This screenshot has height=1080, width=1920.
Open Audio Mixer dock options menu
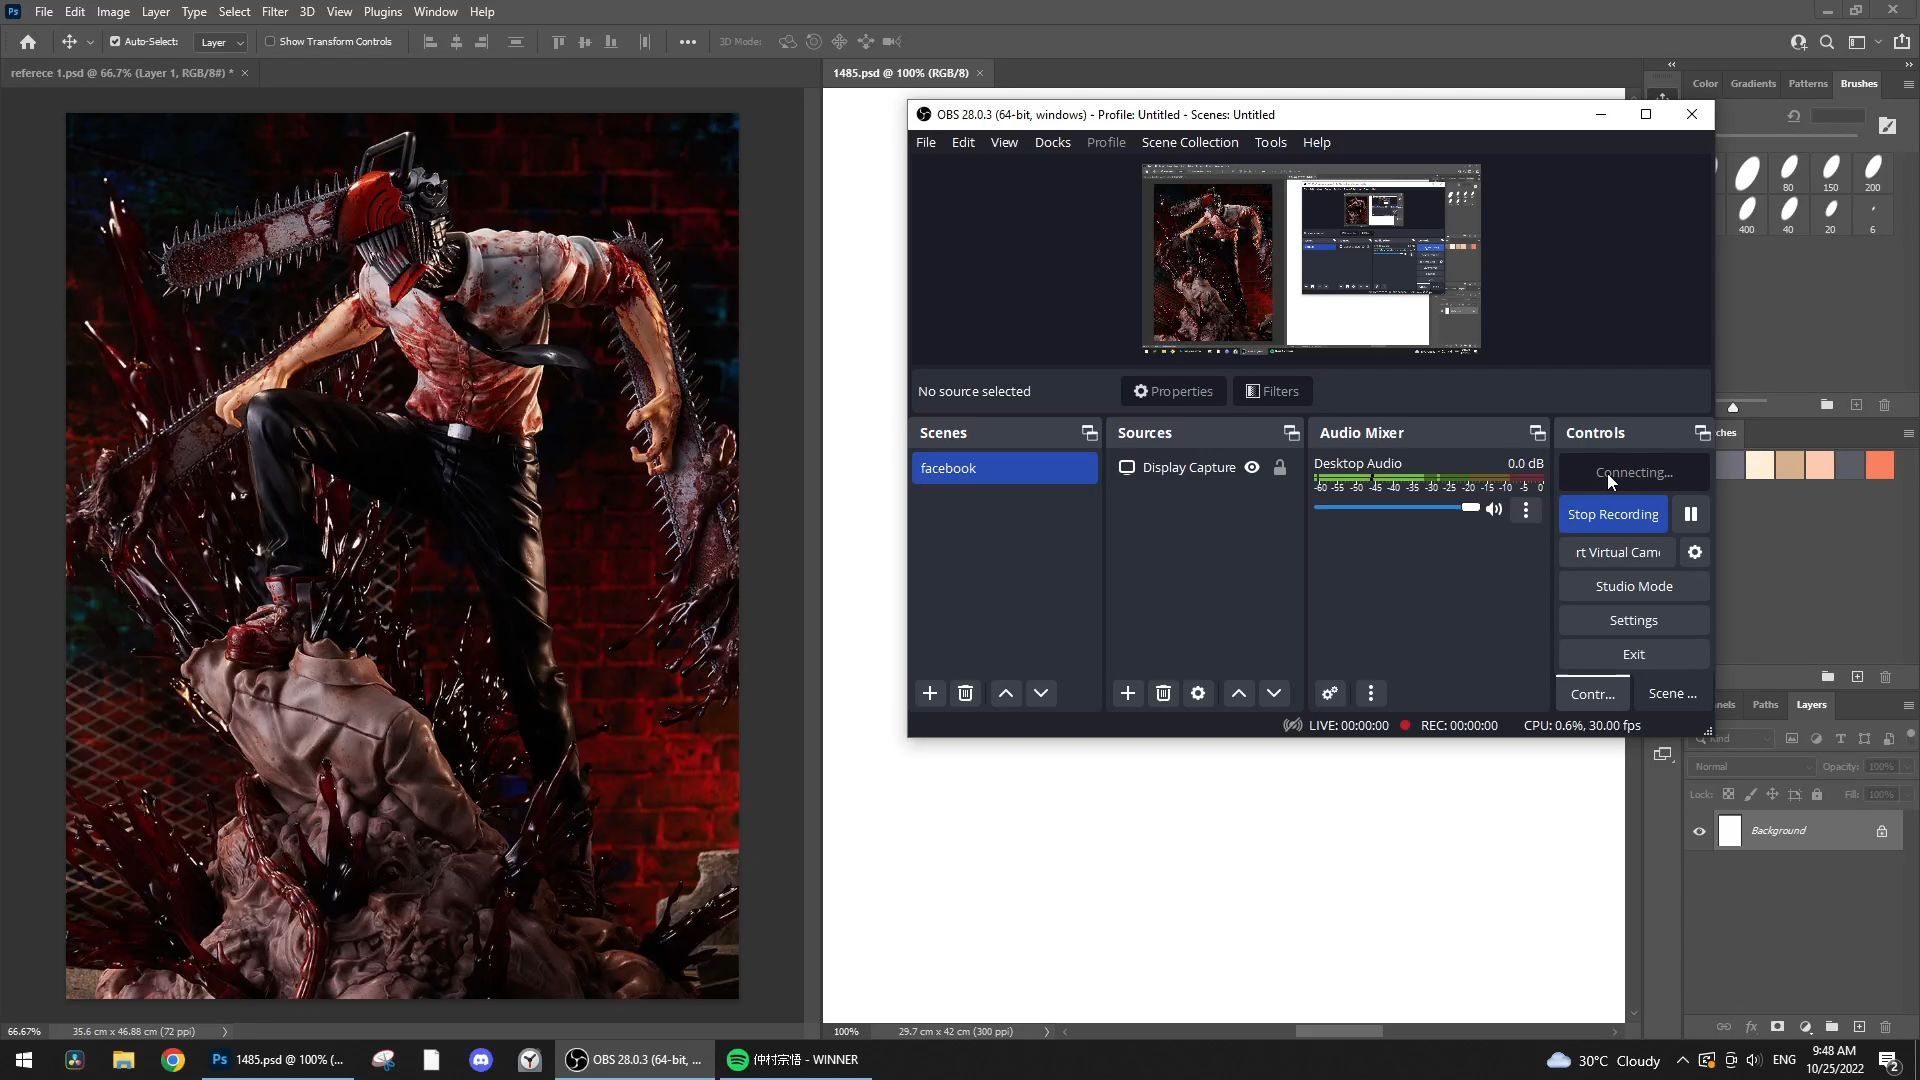[1371, 693]
